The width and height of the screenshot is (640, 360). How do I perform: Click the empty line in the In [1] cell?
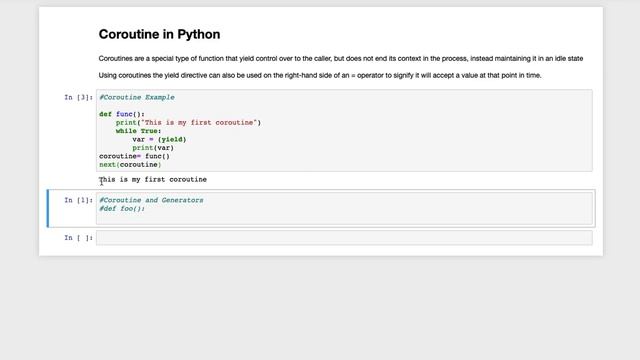[x=344, y=217]
